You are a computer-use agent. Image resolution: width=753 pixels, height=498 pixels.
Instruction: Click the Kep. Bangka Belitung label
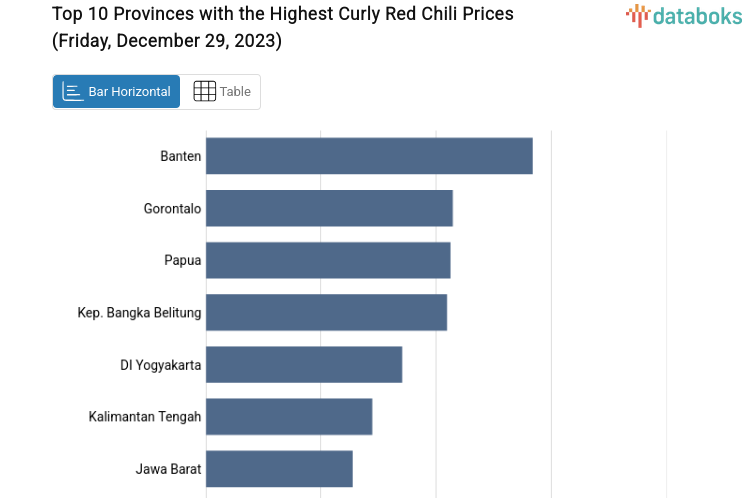tap(139, 312)
